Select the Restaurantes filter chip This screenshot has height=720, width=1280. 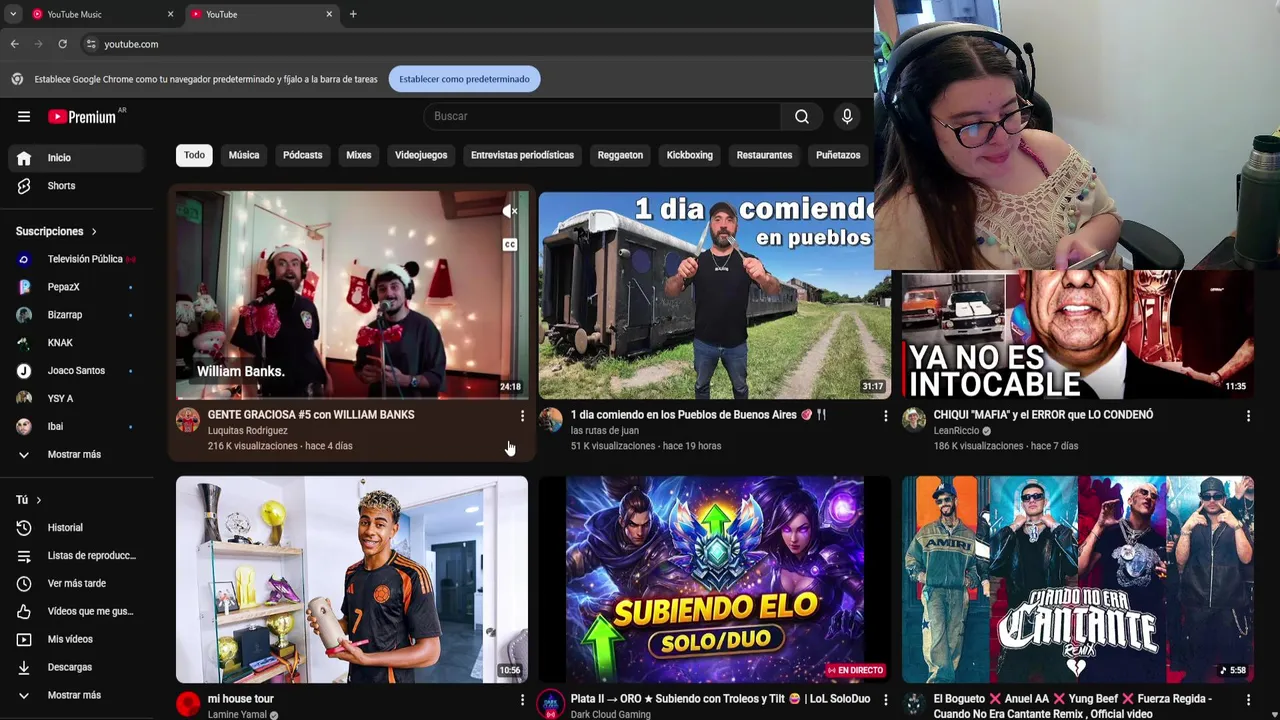[x=764, y=155]
